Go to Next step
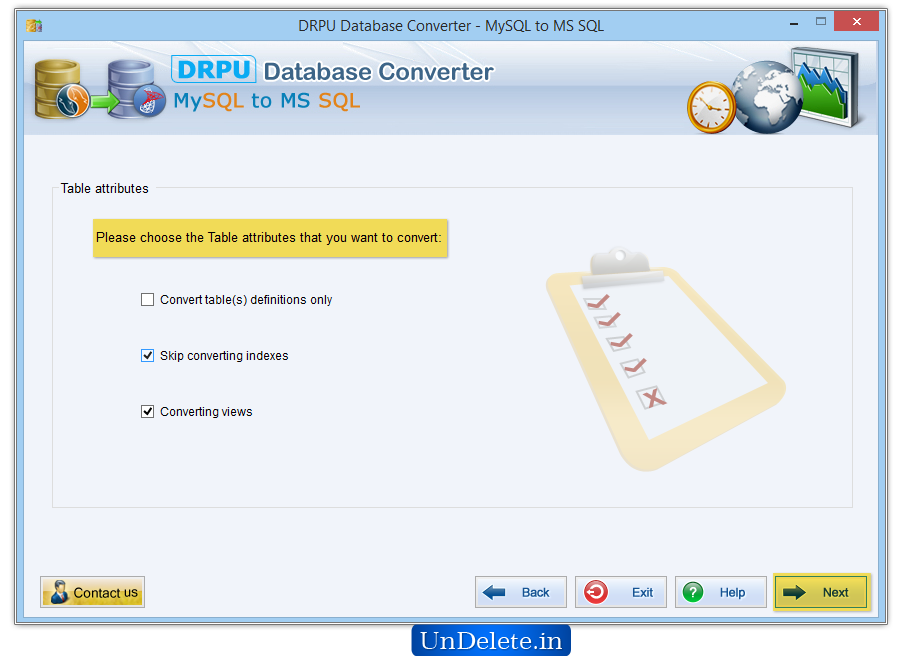900x658 pixels. [821, 592]
